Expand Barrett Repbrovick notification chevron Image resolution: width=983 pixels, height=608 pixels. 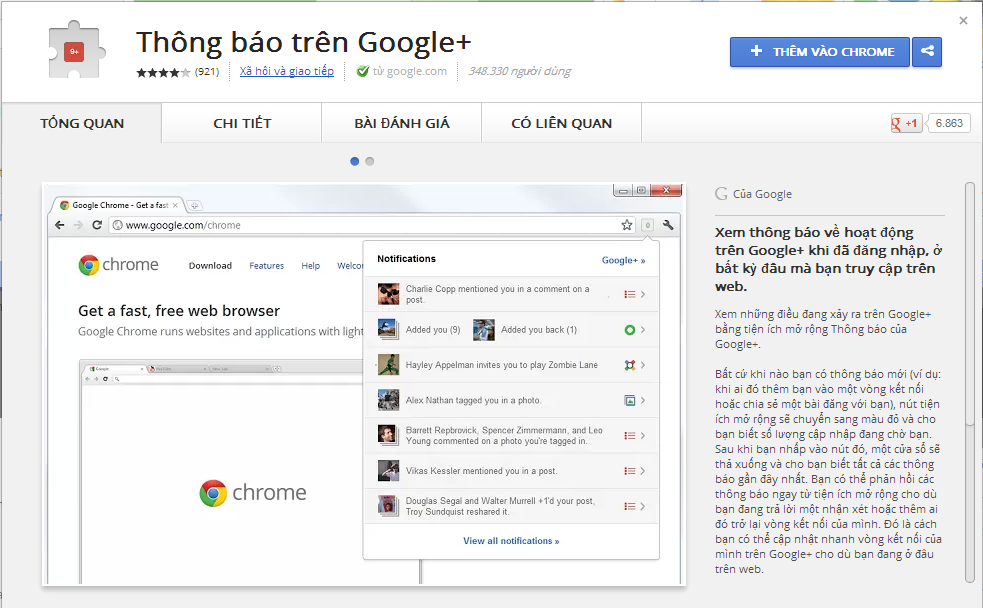tap(643, 436)
